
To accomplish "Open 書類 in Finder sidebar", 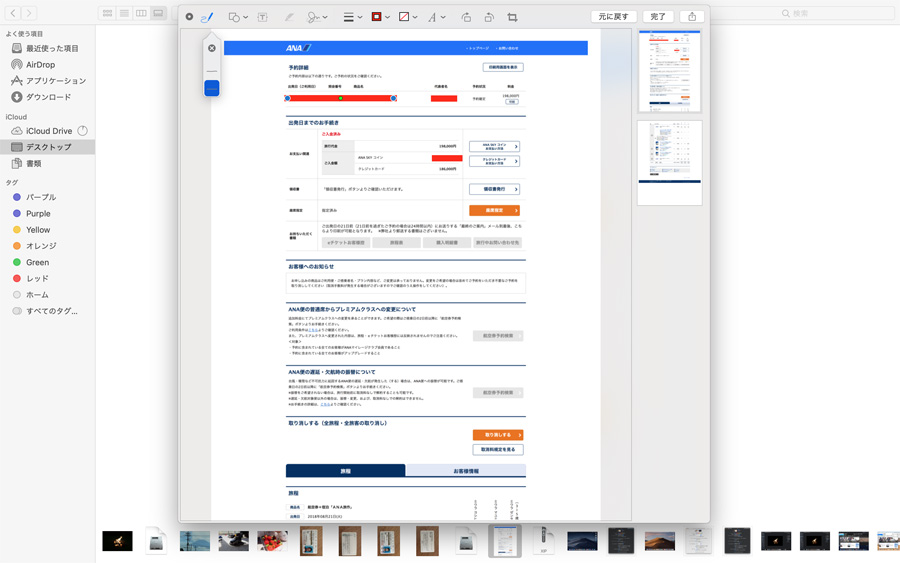I will pos(48,164).
